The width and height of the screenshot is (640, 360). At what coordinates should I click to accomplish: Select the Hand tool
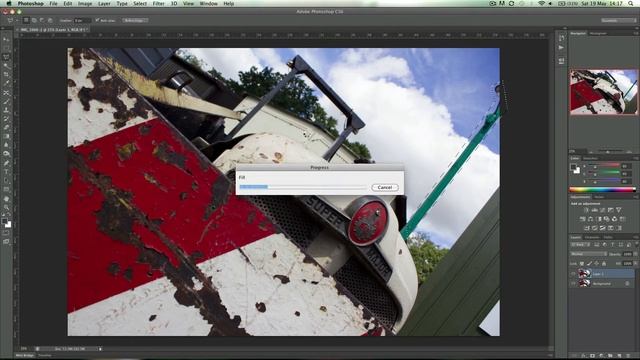(x=6, y=199)
